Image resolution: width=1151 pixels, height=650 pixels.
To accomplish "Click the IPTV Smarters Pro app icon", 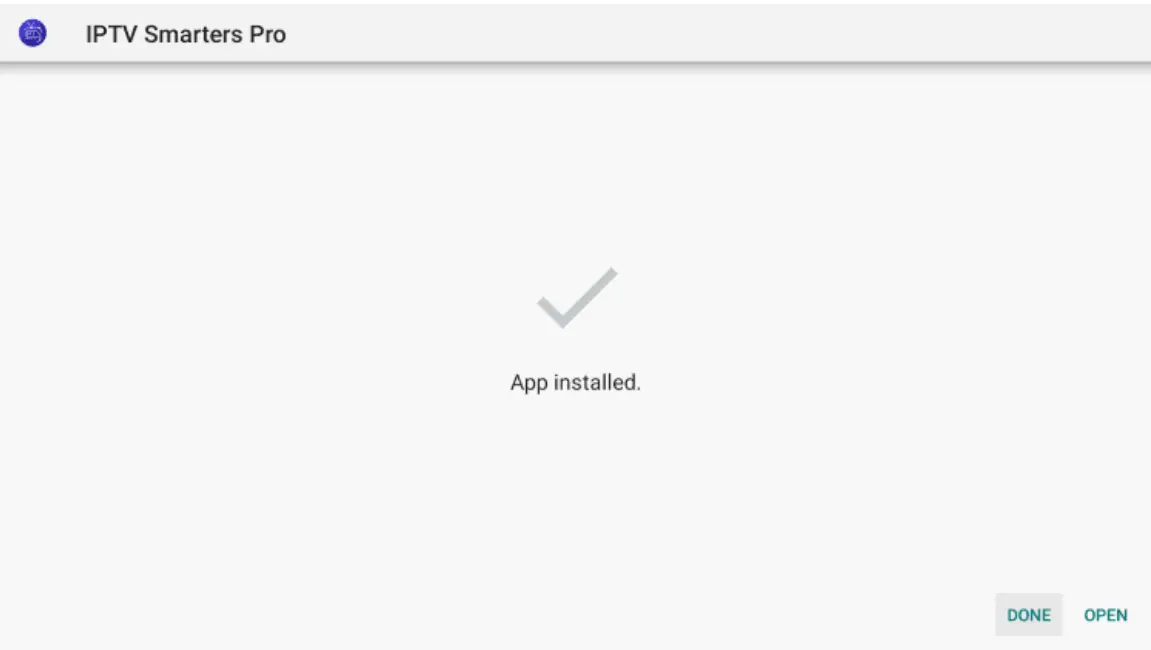I will coord(33,33).
